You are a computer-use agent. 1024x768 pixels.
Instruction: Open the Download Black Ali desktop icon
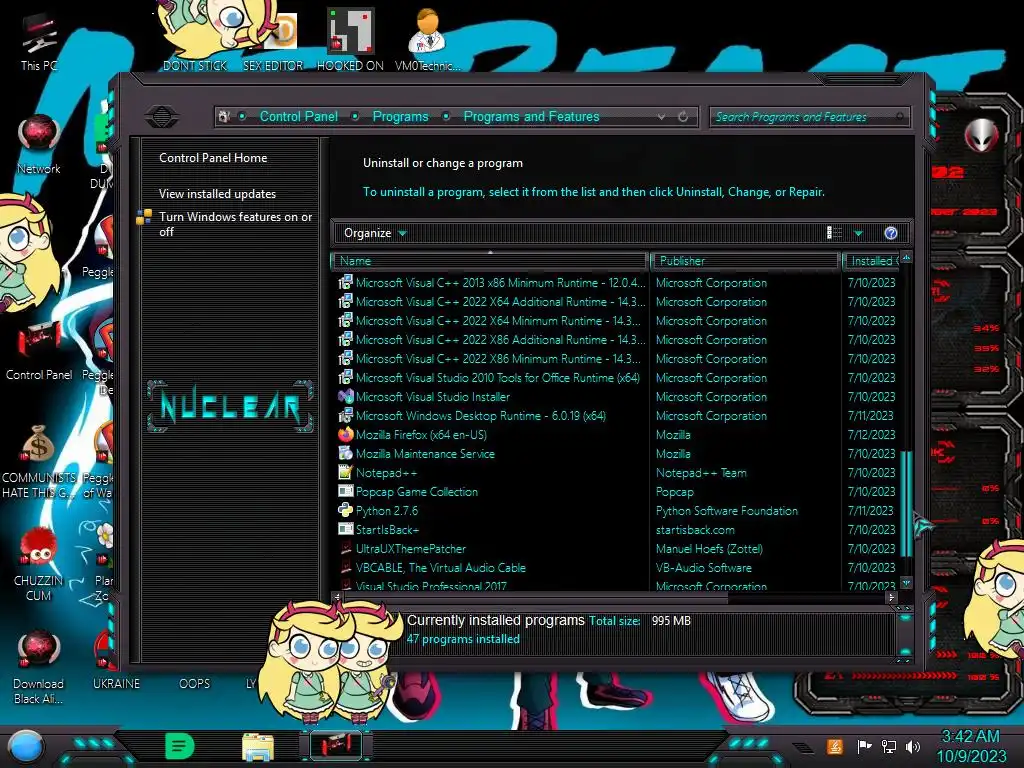tap(39, 667)
